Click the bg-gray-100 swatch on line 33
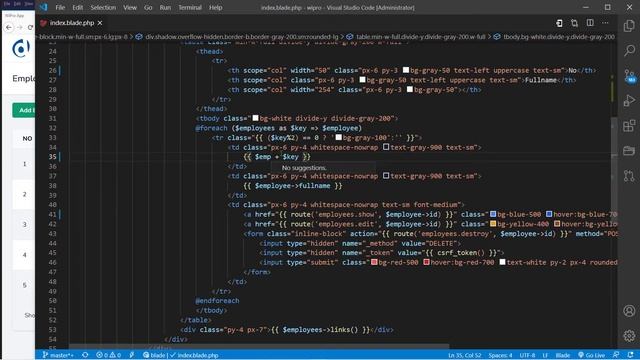 pyautogui.click(x=338, y=138)
